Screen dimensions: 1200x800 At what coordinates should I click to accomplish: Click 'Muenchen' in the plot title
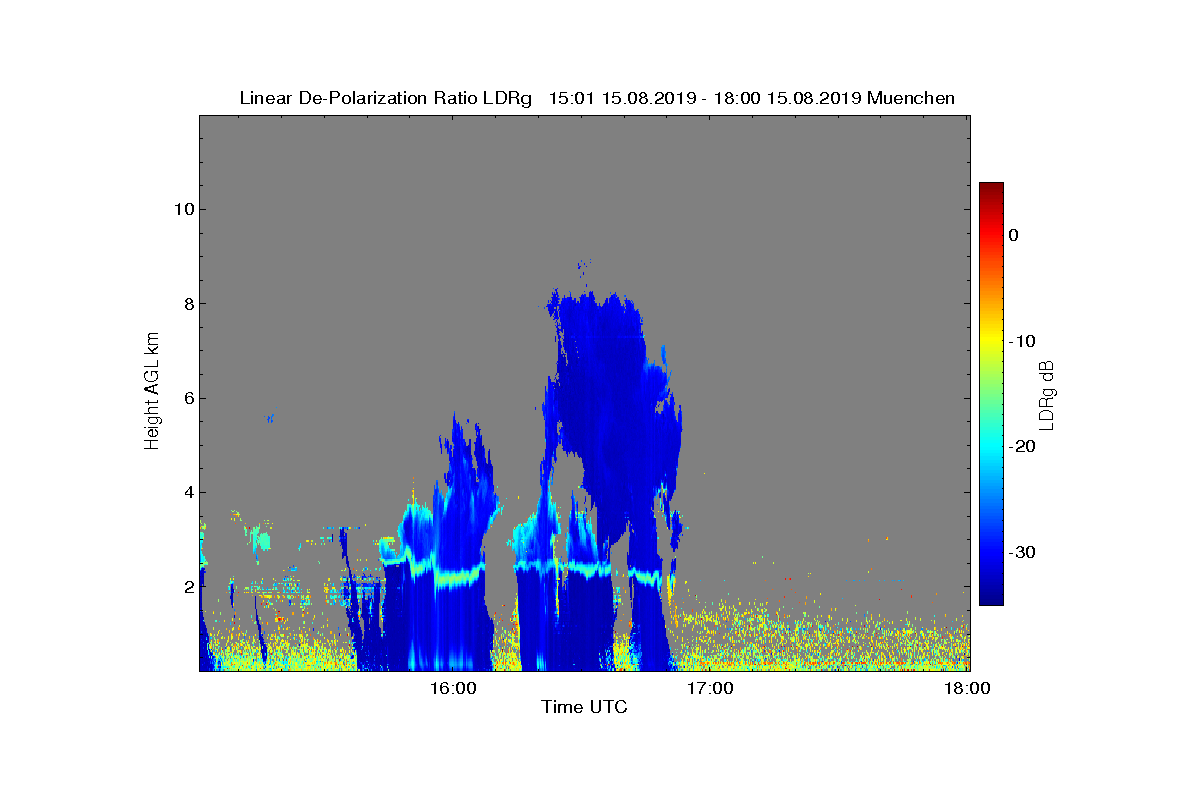coord(911,98)
